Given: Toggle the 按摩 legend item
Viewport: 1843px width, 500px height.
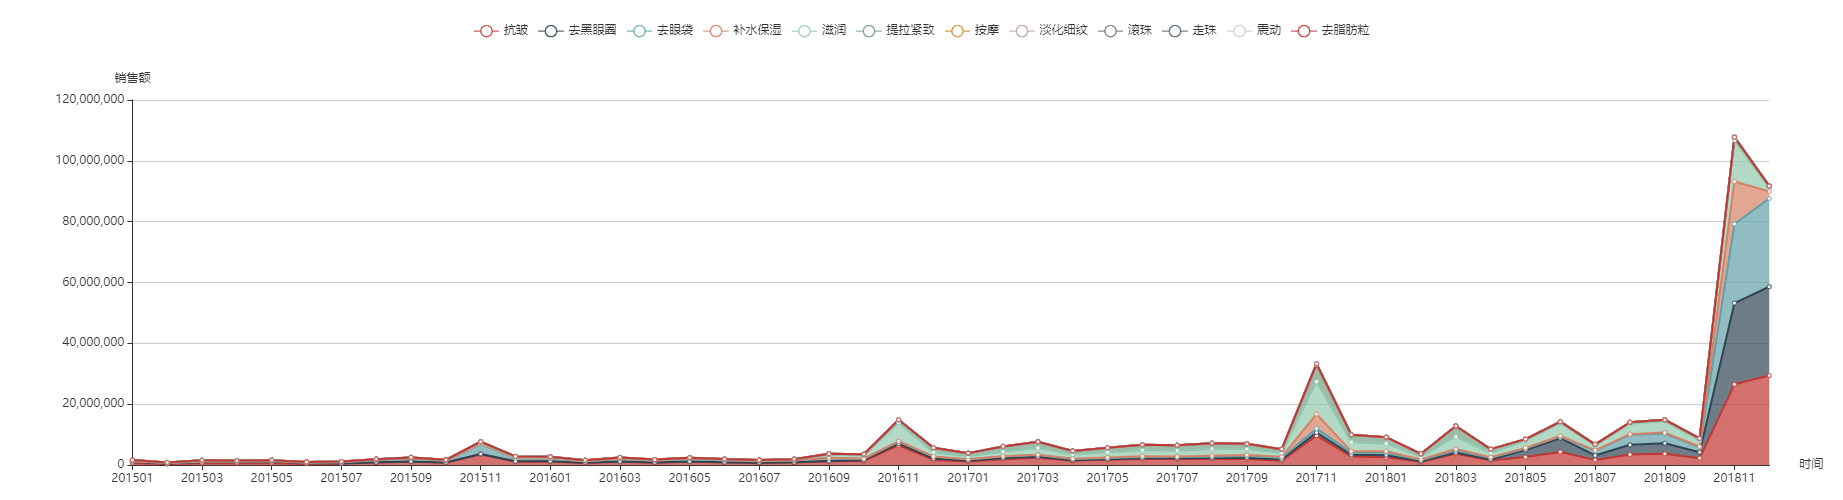Looking at the screenshot, I should click(972, 30).
